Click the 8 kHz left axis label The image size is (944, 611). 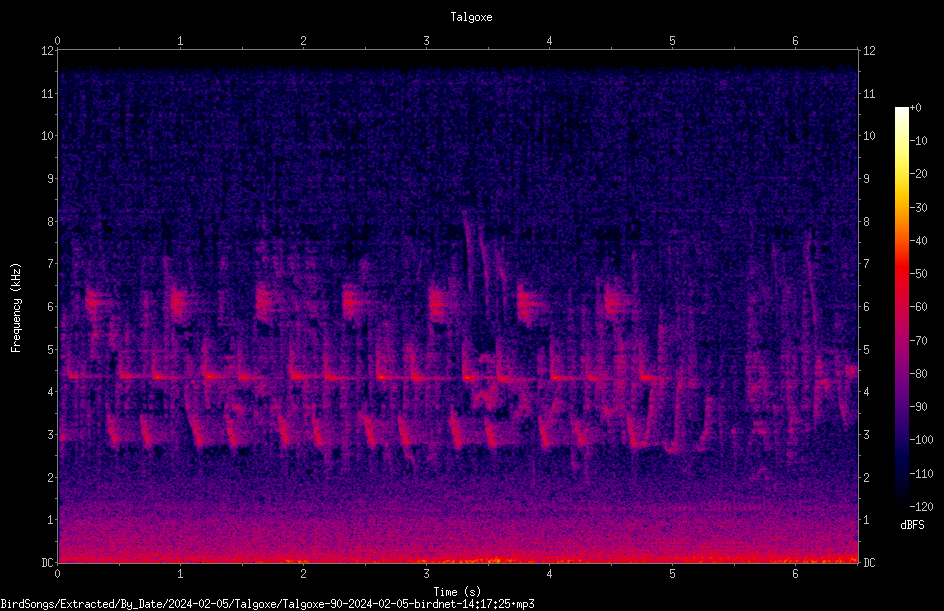coord(49,222)
